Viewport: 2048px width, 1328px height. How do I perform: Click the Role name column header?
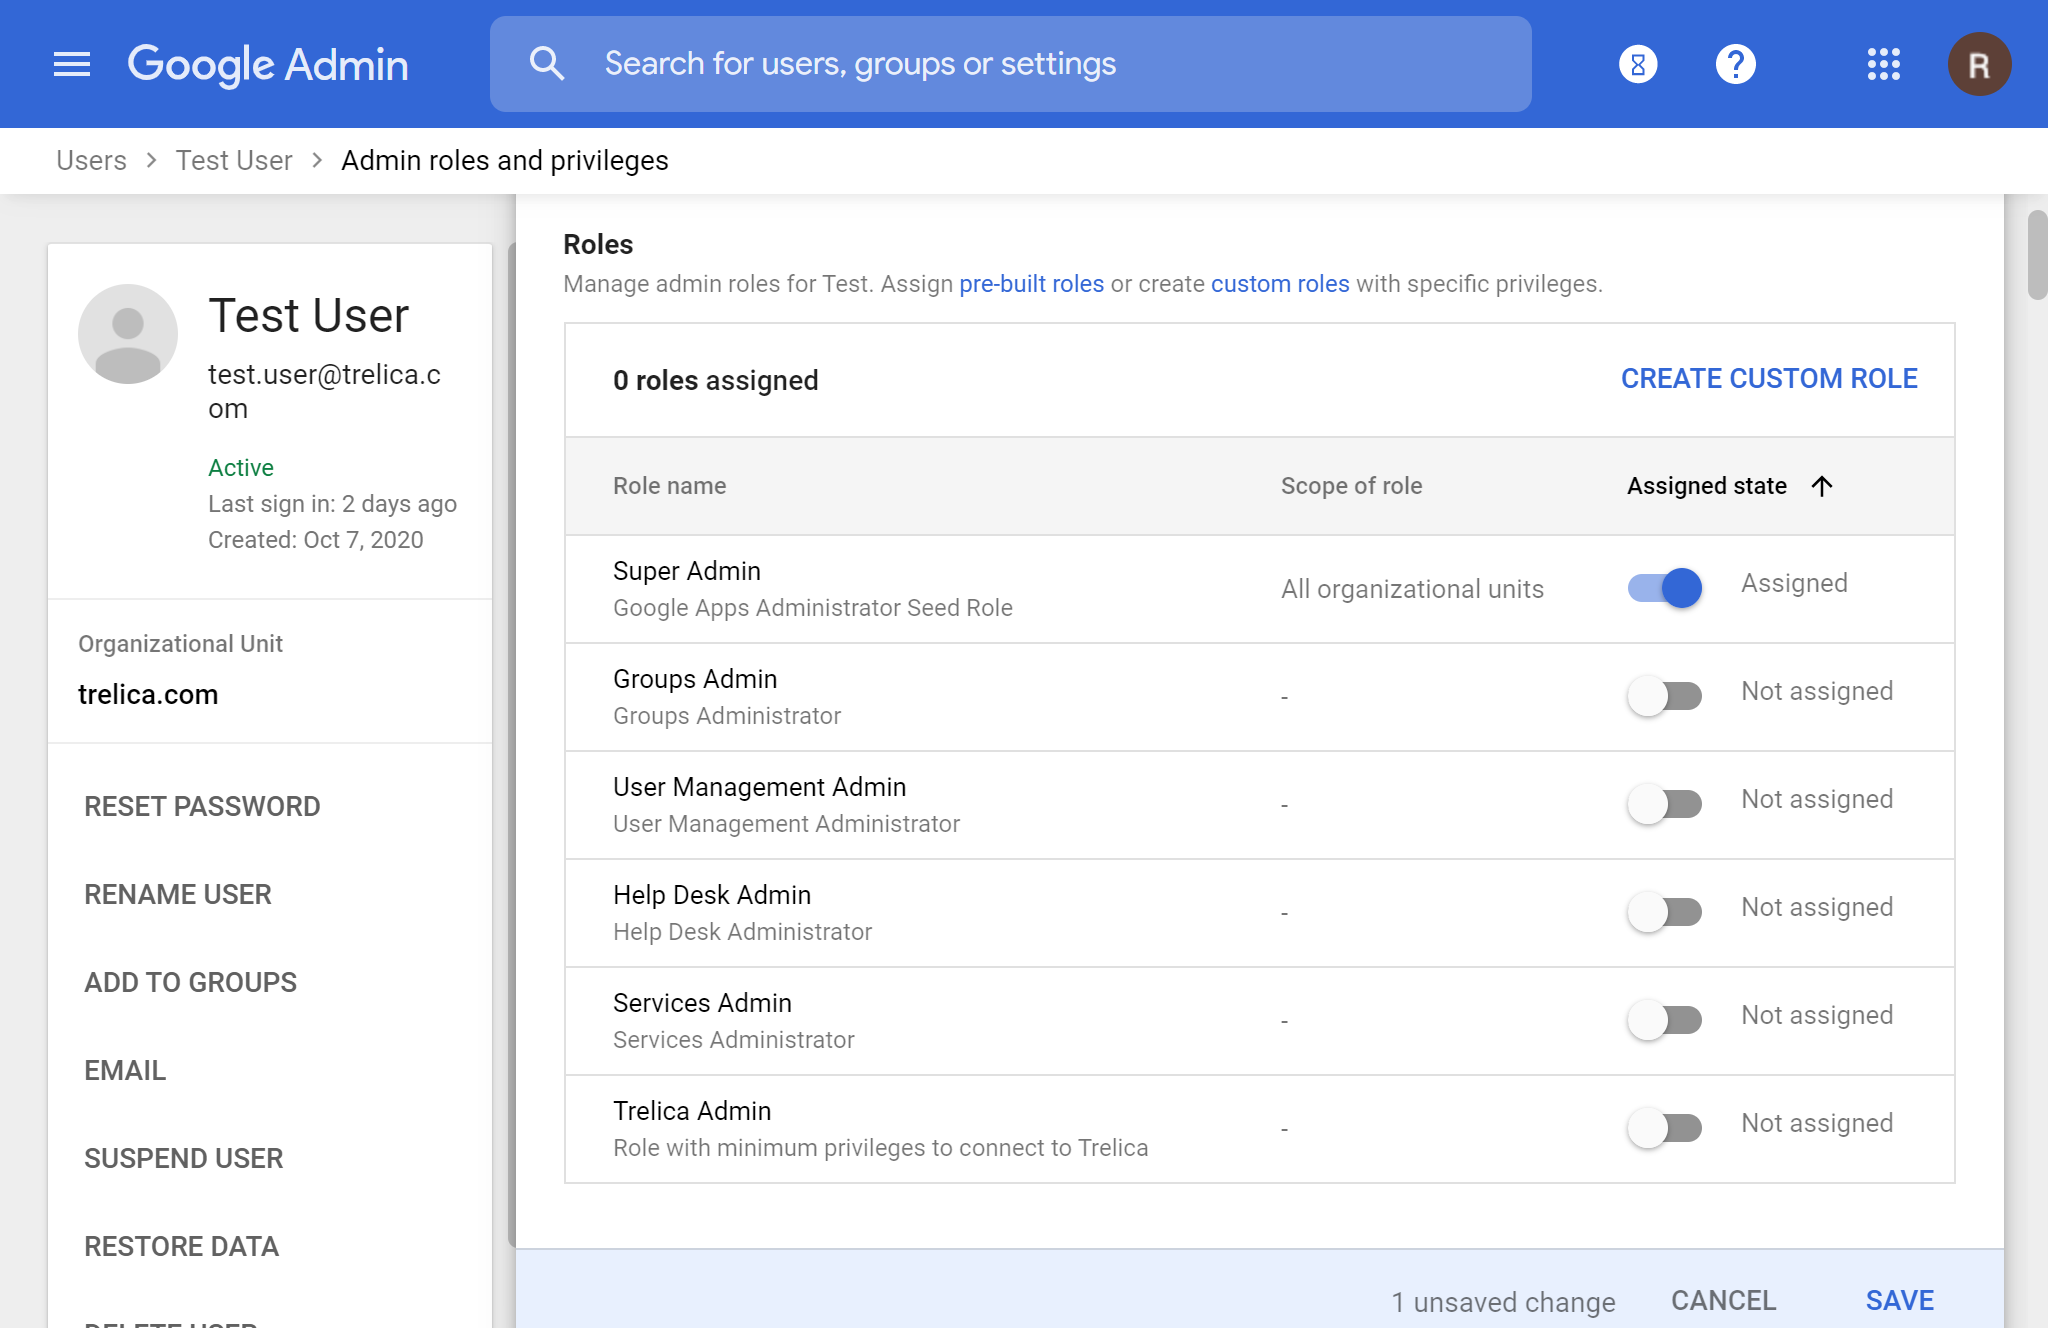[669, 486]
